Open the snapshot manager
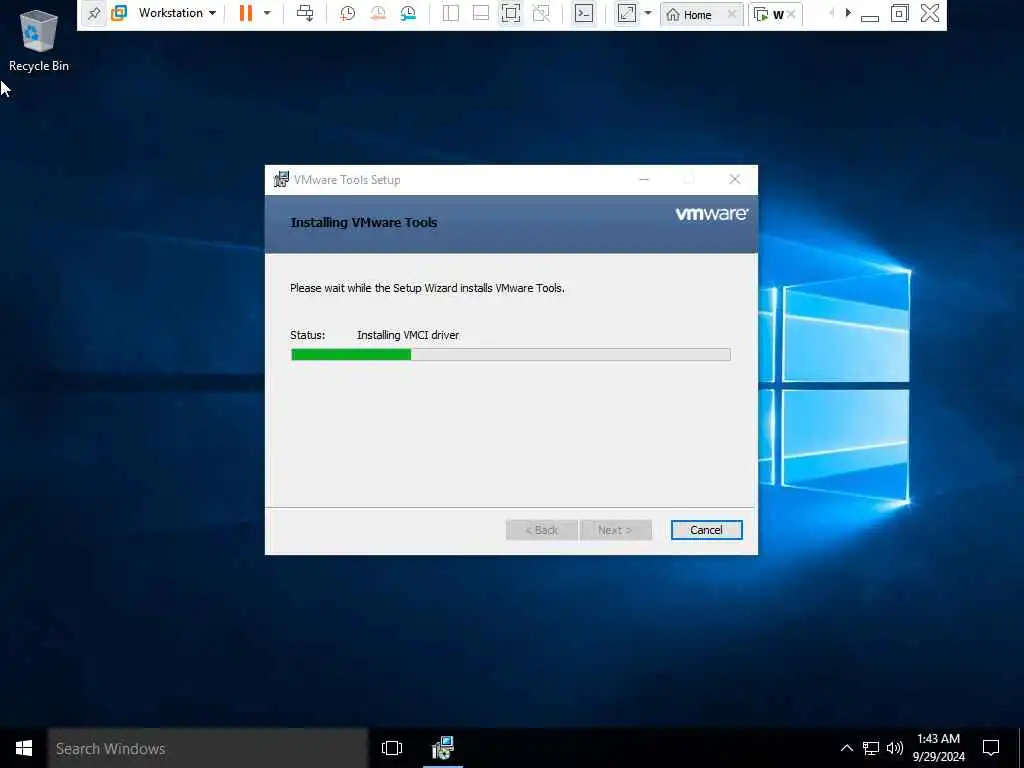This screenshot has width=1024, height=768. pyautogui.click(x=408, y=13)
